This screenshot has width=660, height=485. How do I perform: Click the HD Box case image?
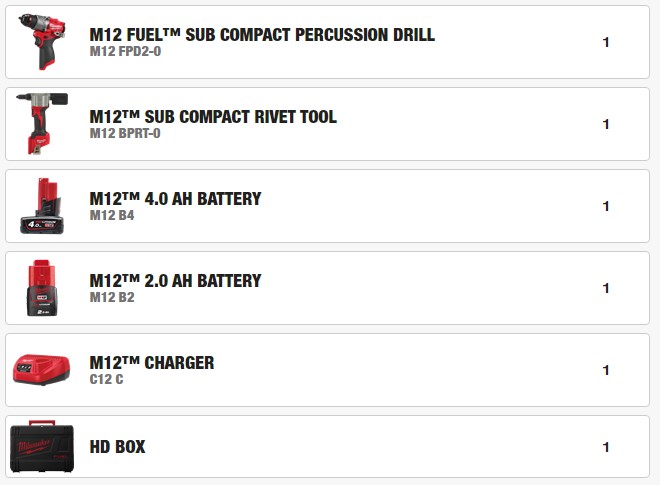pyautogui.click(x=41, y=447)
